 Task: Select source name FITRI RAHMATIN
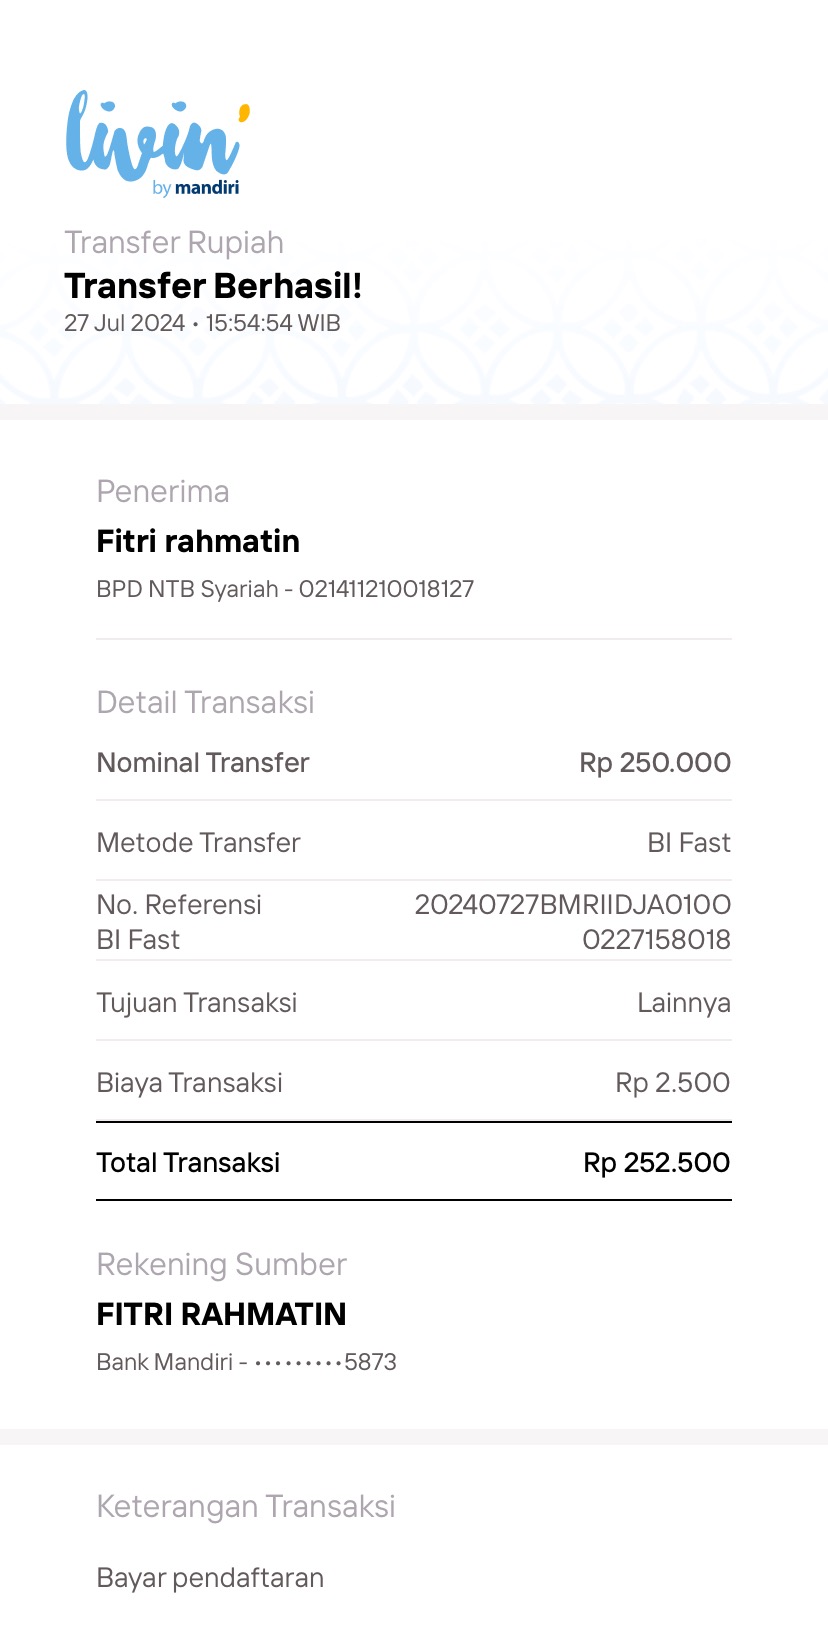click(221, 1314)
